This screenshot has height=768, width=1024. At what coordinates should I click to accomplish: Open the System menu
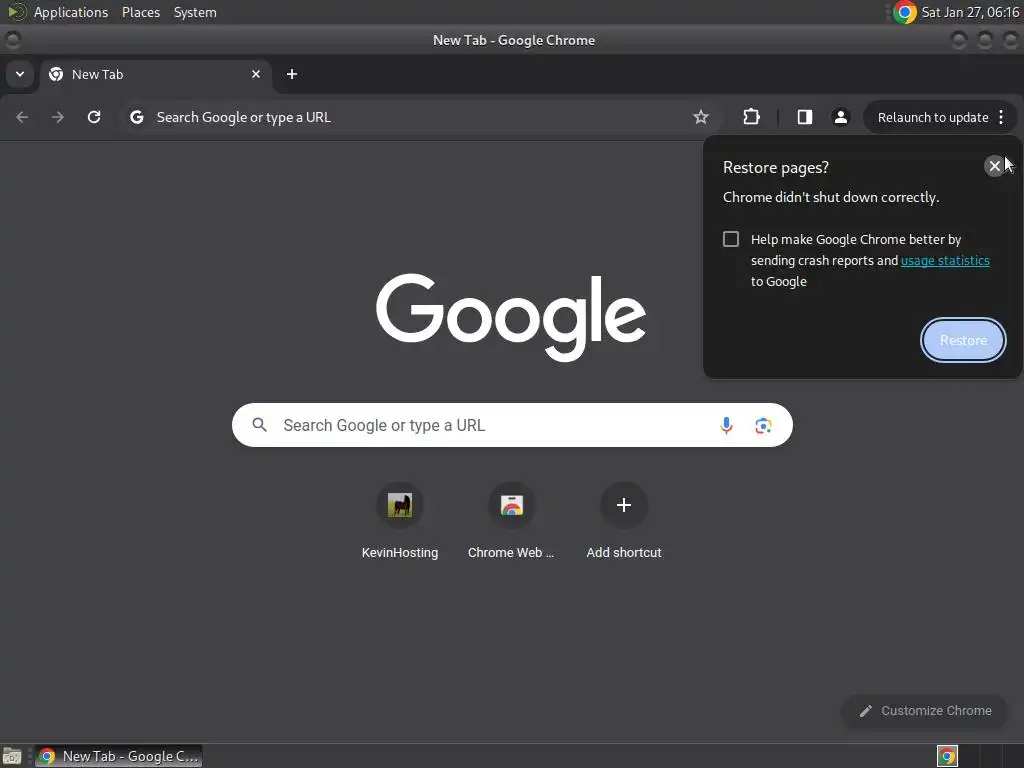[195, 12]
